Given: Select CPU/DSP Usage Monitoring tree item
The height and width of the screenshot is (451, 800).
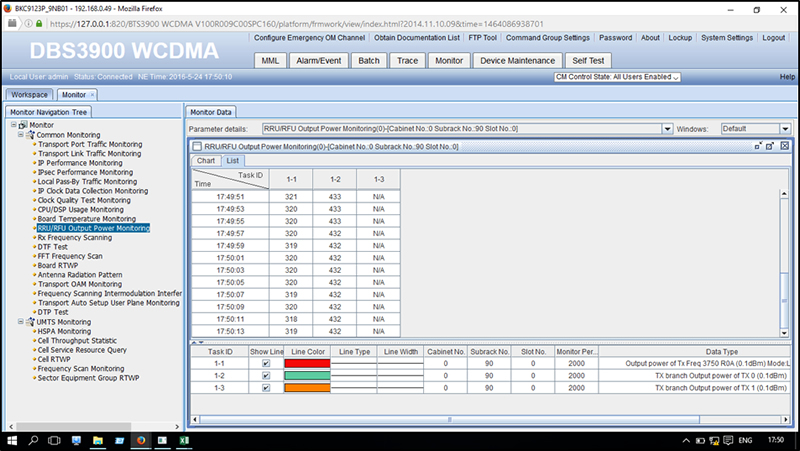Looking at the screenshot, I should click(x=81, y=210).
